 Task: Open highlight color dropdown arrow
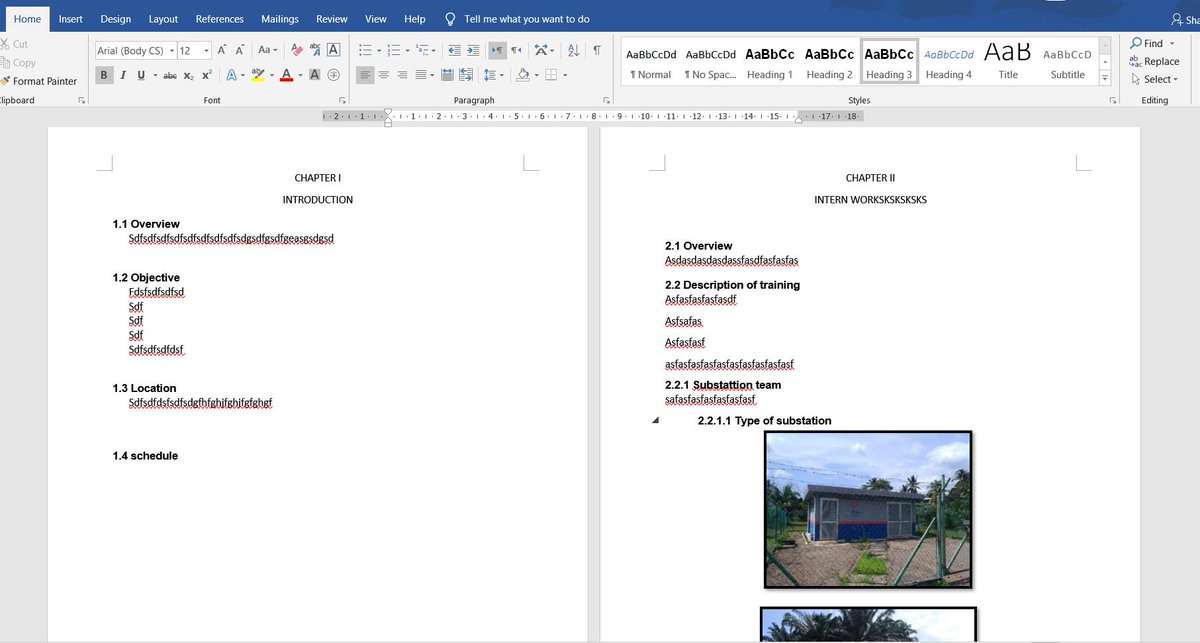point(271,75)
